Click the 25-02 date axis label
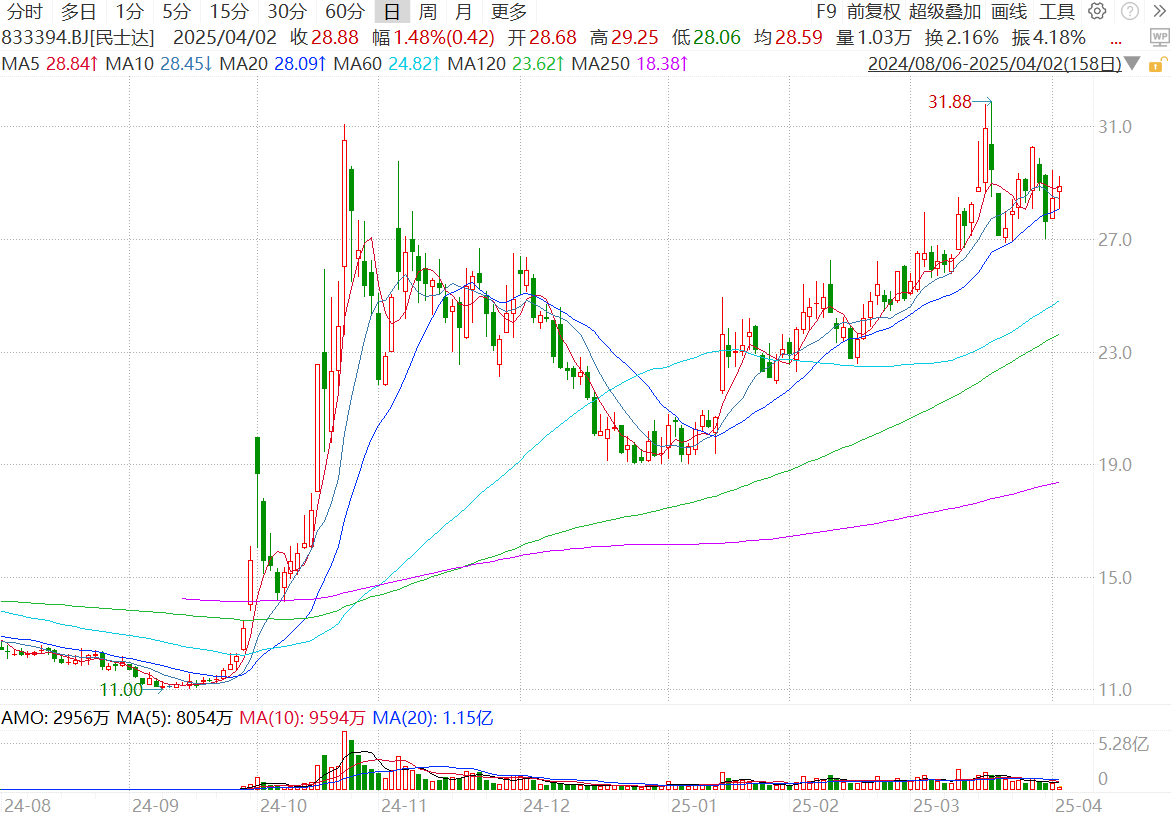1171x820 pixels. (x=816, y=806)
